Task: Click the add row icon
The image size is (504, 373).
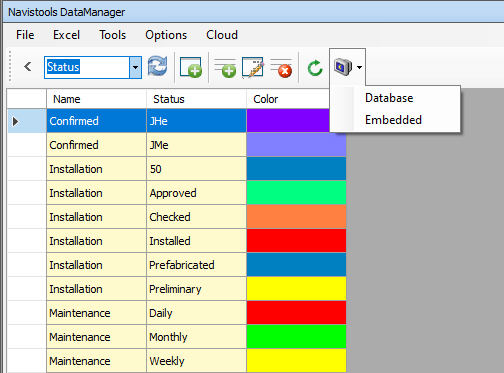Action: [225, 67]
